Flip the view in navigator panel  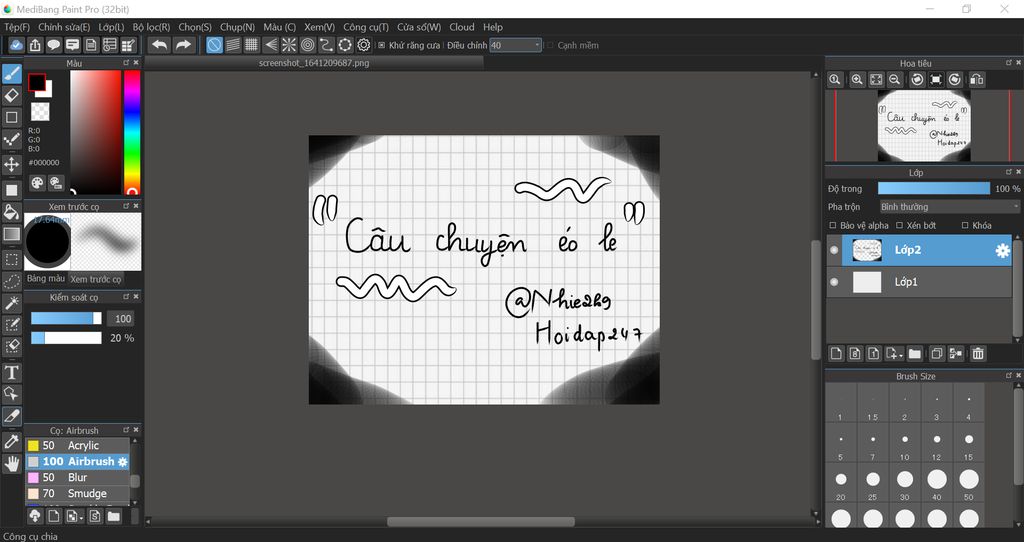(x=976, y=80)
